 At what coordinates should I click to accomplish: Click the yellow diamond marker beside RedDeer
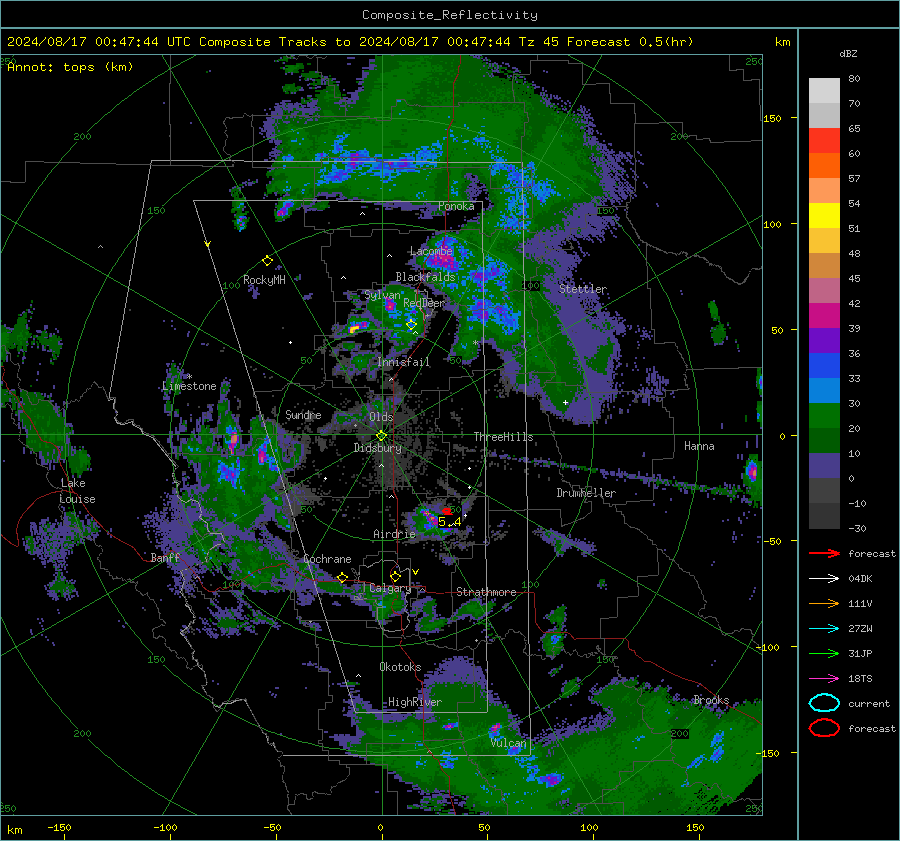(411, 325)
